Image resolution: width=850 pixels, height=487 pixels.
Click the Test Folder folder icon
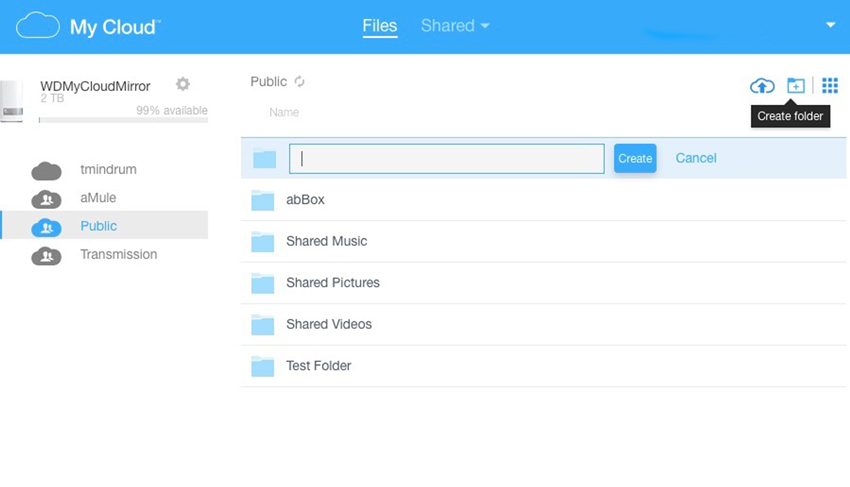point(262,366)
